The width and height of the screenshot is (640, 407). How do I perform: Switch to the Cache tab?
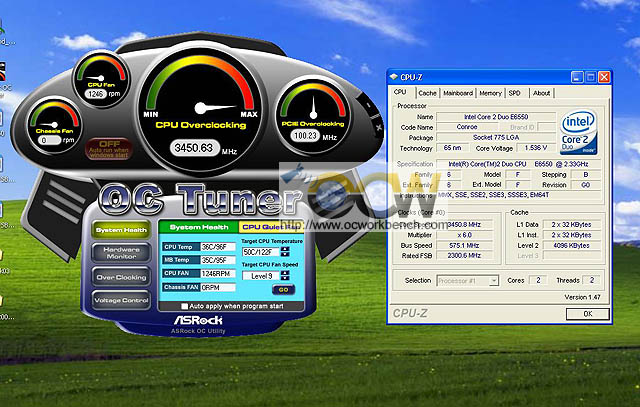pyautogui.click(x=427, y=93)
